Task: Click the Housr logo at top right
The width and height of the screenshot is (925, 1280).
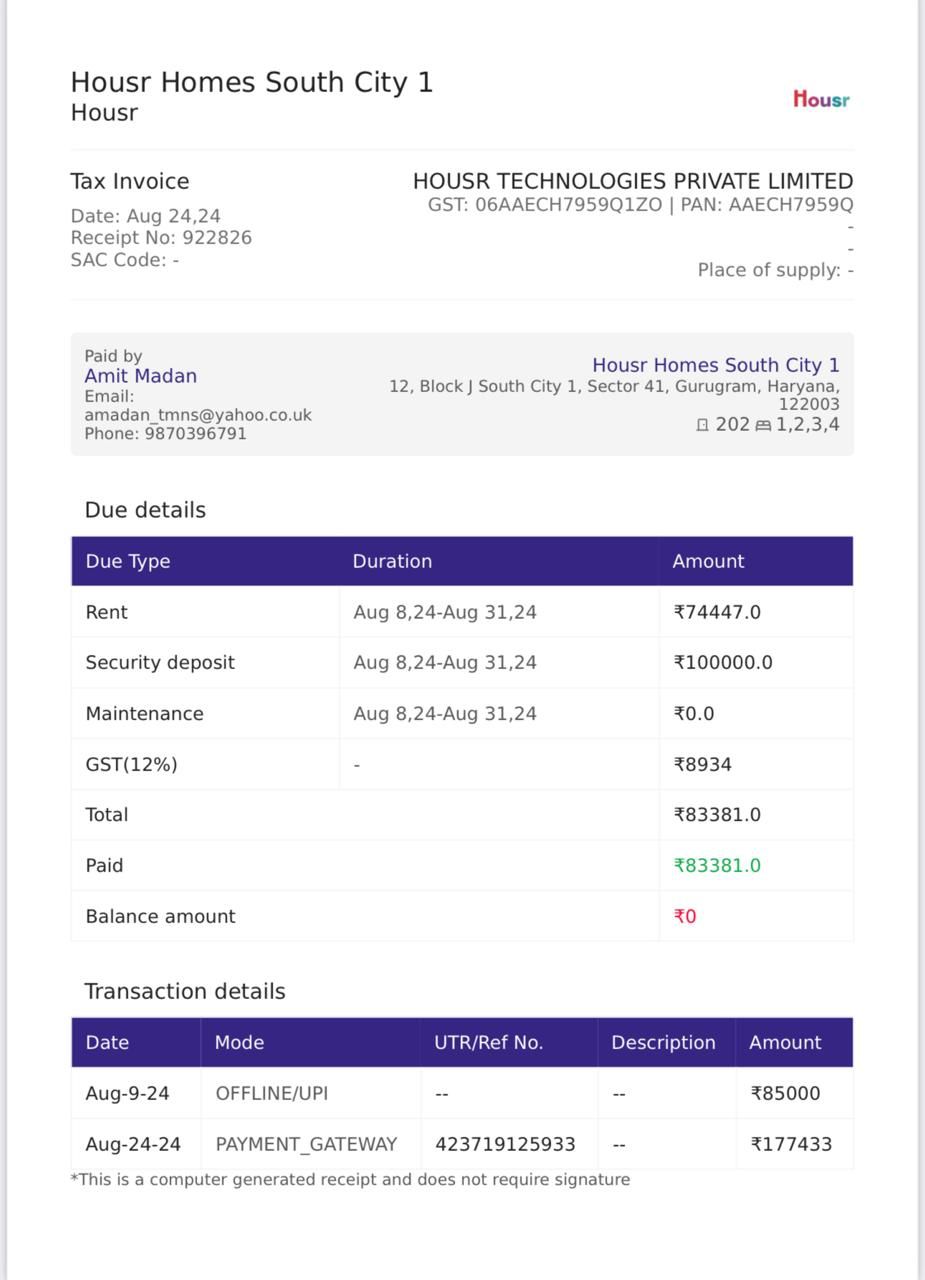Action: pos(821,99)
